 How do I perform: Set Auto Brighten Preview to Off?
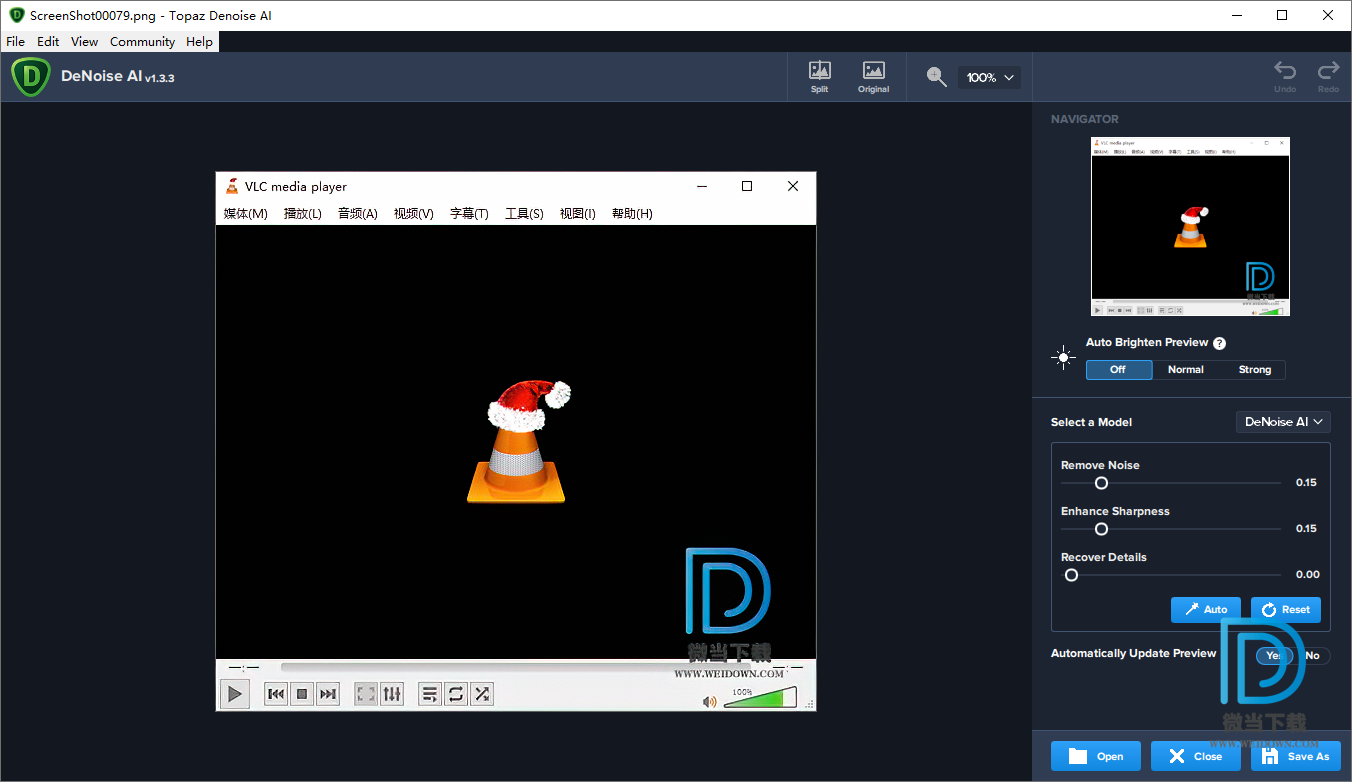(1118, 370)
